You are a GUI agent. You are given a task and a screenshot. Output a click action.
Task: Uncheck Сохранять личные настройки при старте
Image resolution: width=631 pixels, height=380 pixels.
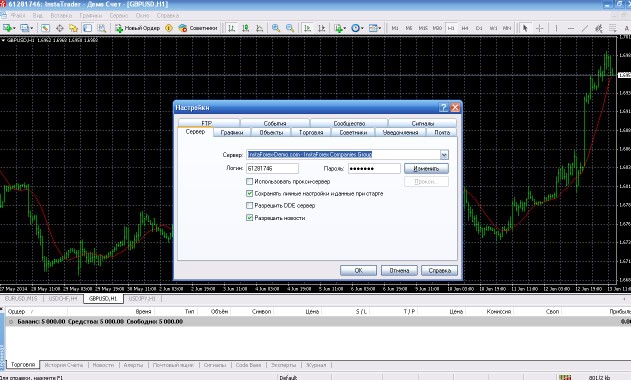click(x=250, y=194)
